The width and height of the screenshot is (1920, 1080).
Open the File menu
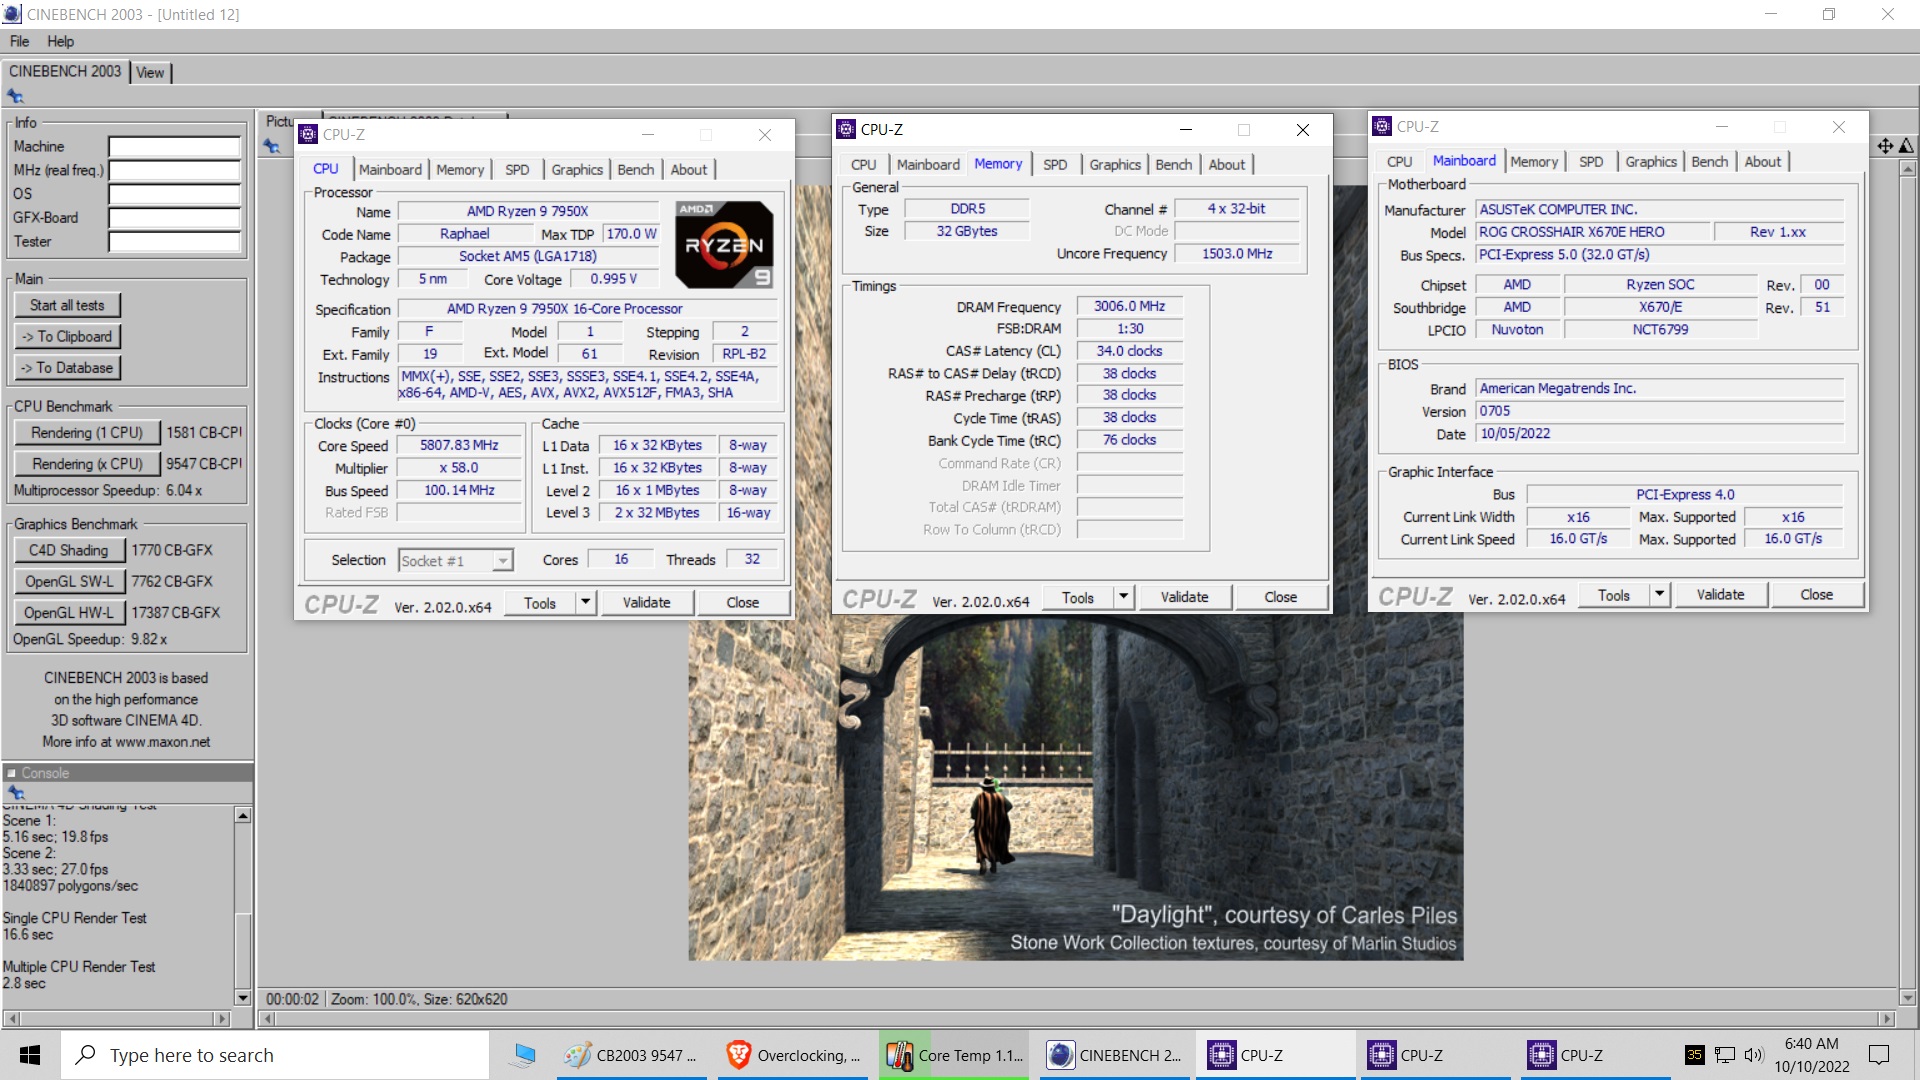coord(19,41)
